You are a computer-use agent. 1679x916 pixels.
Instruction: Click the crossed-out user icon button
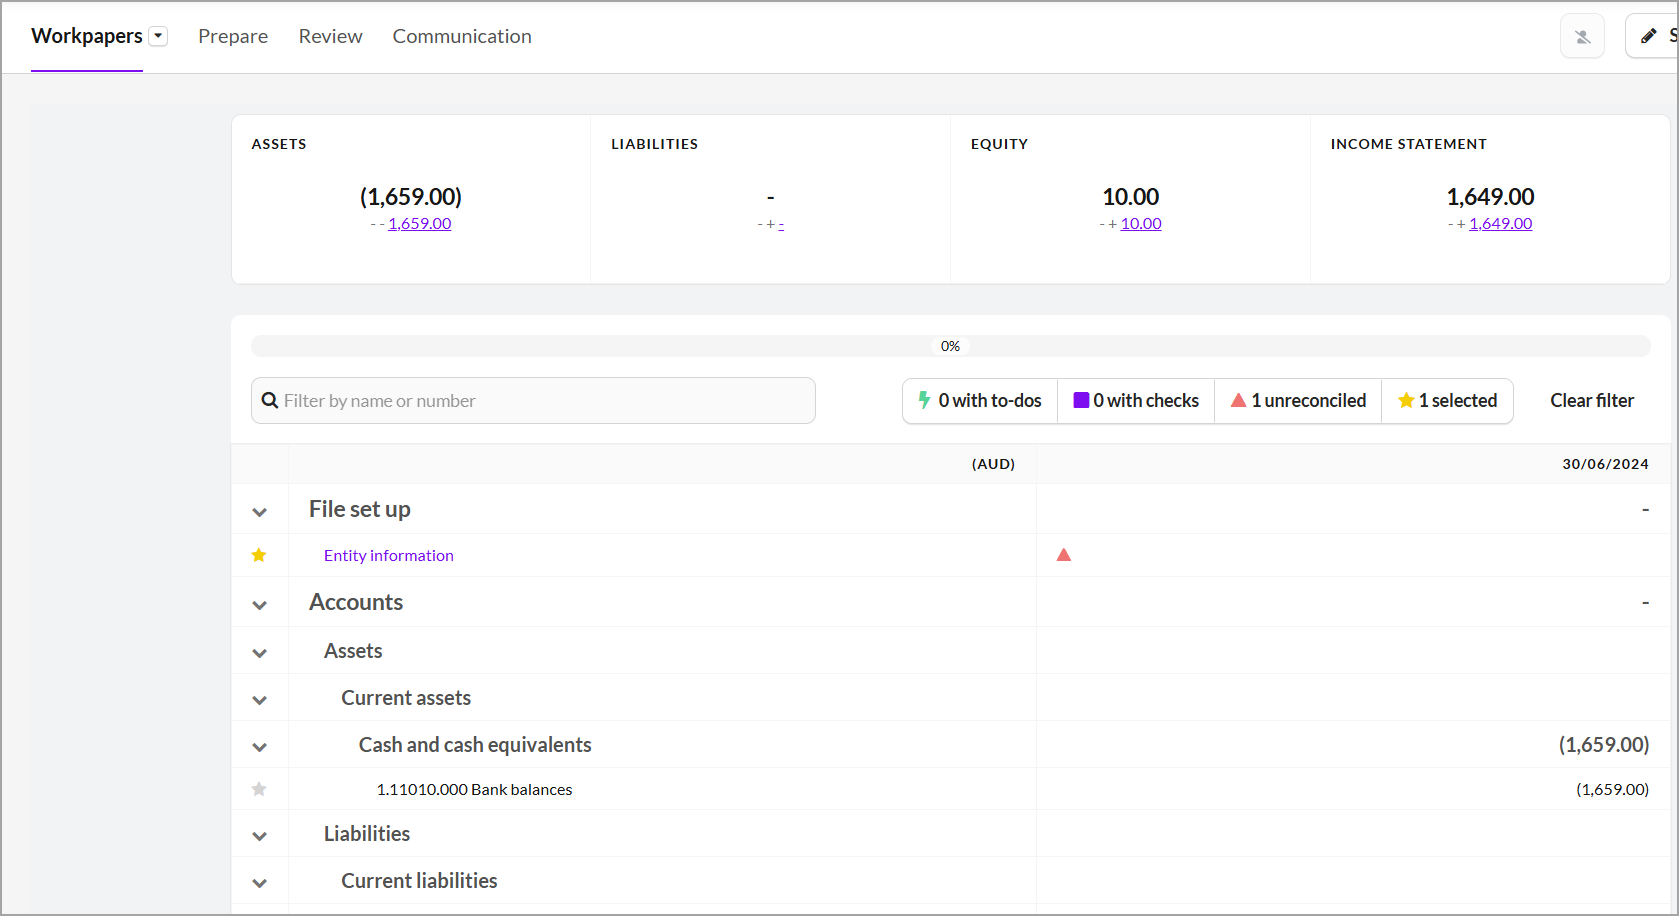pos(1582,37)
